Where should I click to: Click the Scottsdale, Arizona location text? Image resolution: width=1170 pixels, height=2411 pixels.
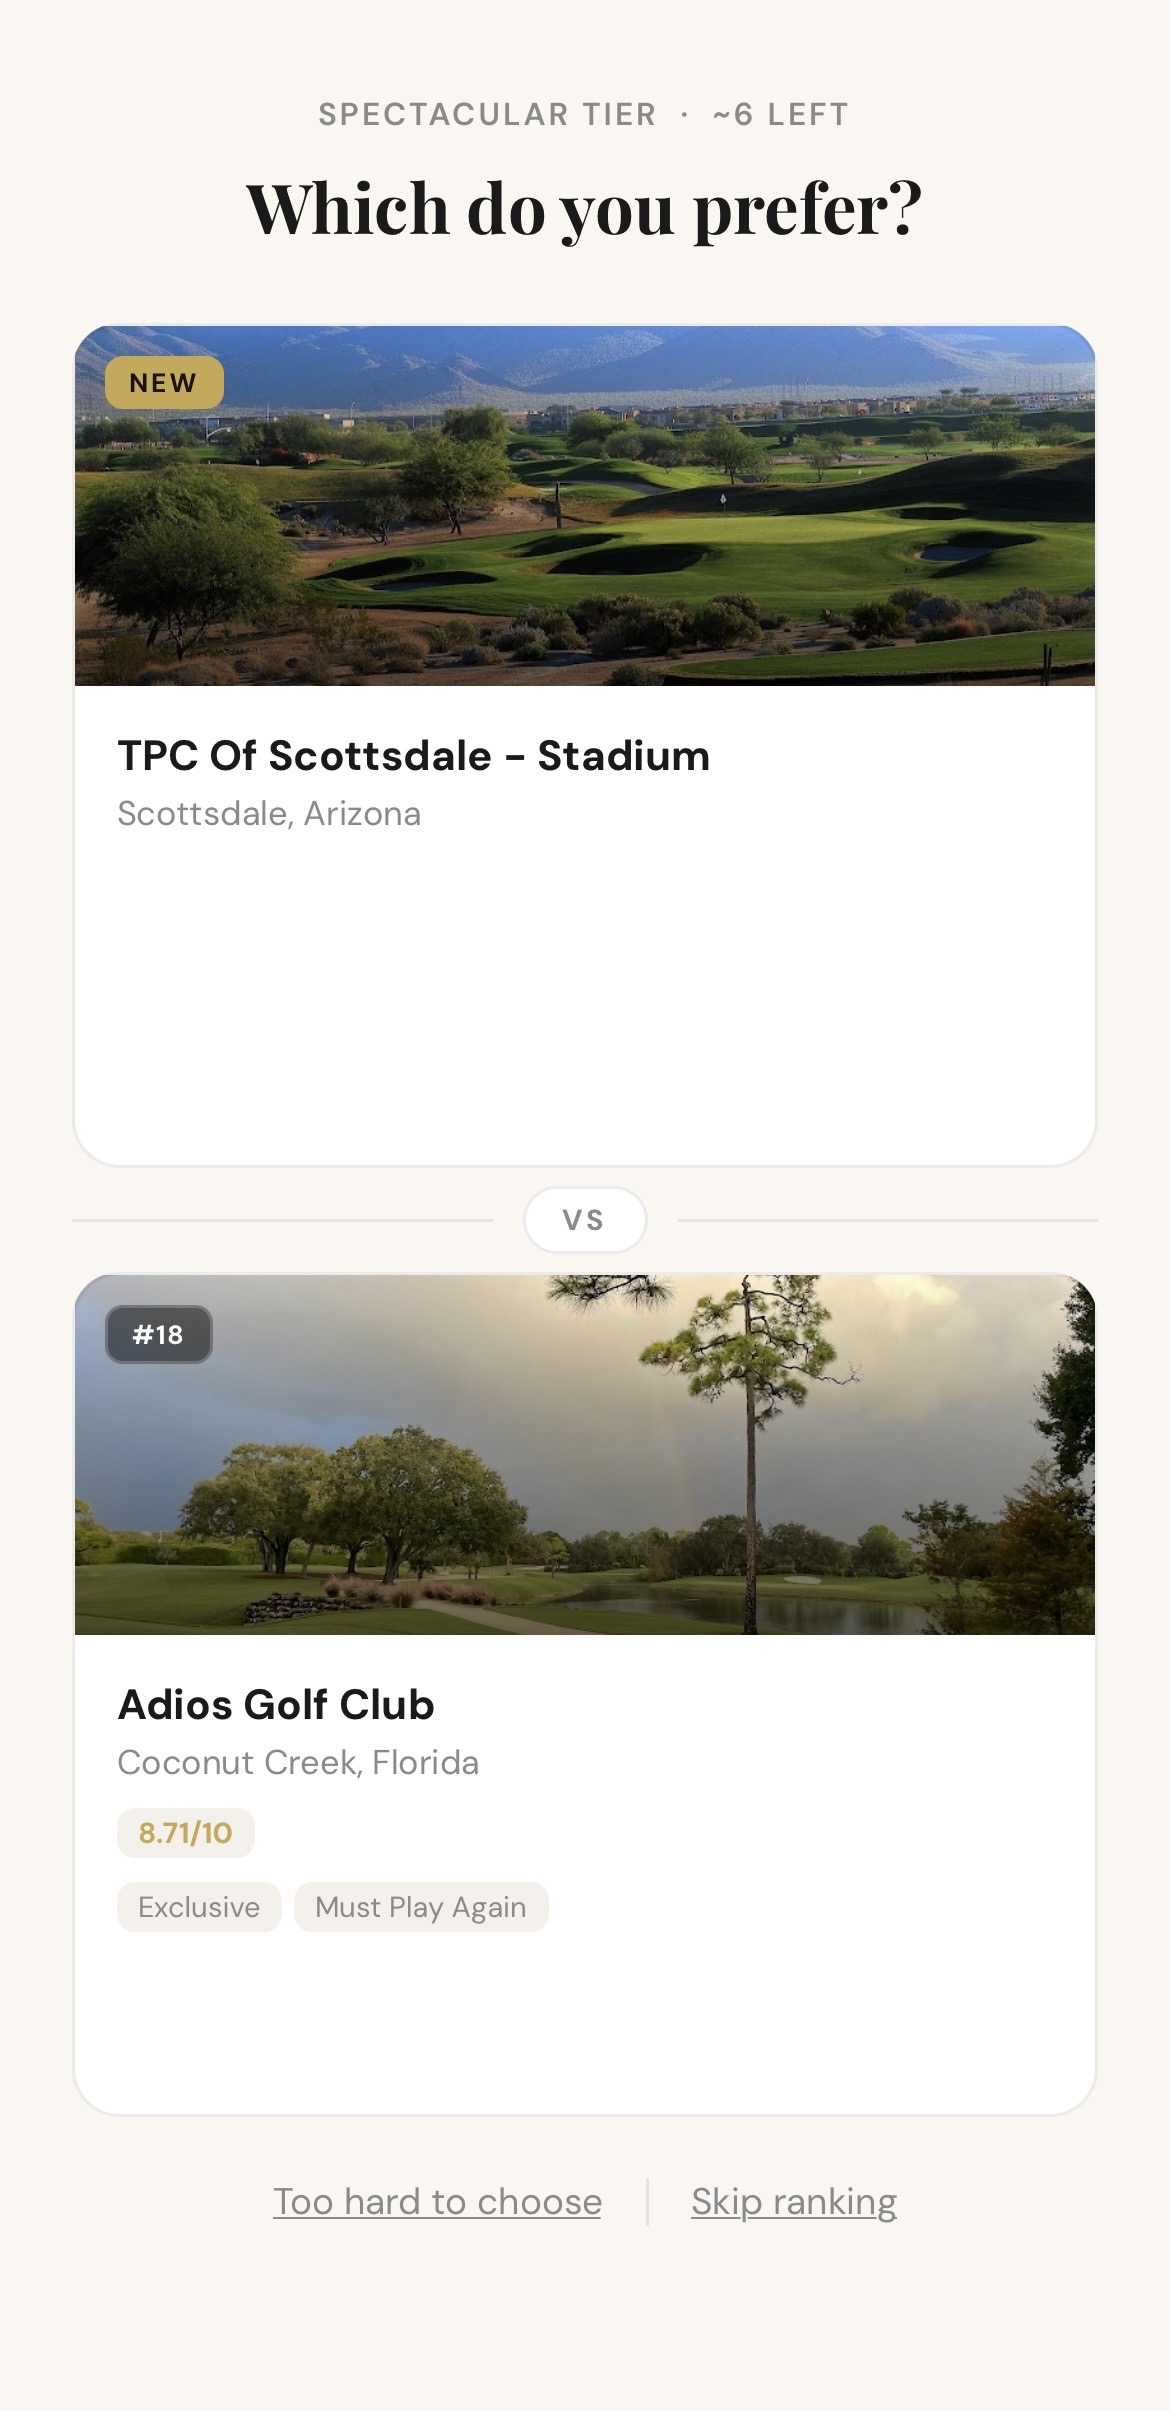(269, 814)
